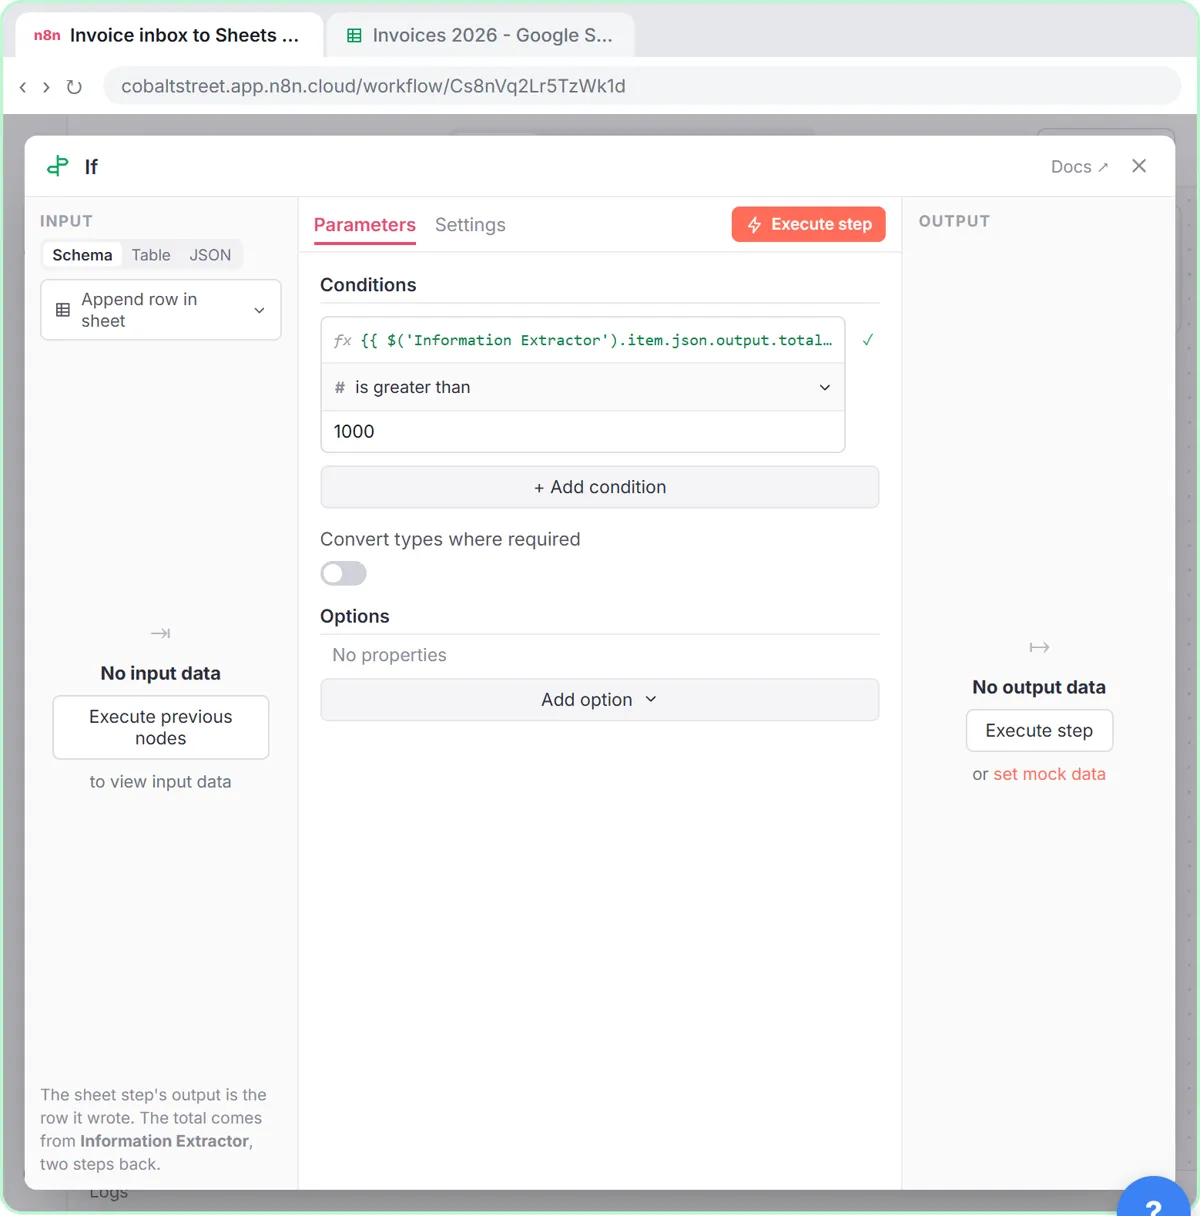This screenshot has width=1200, height=1216.
Task: Reload the n8n workflow page
Action: coord(74,87)
